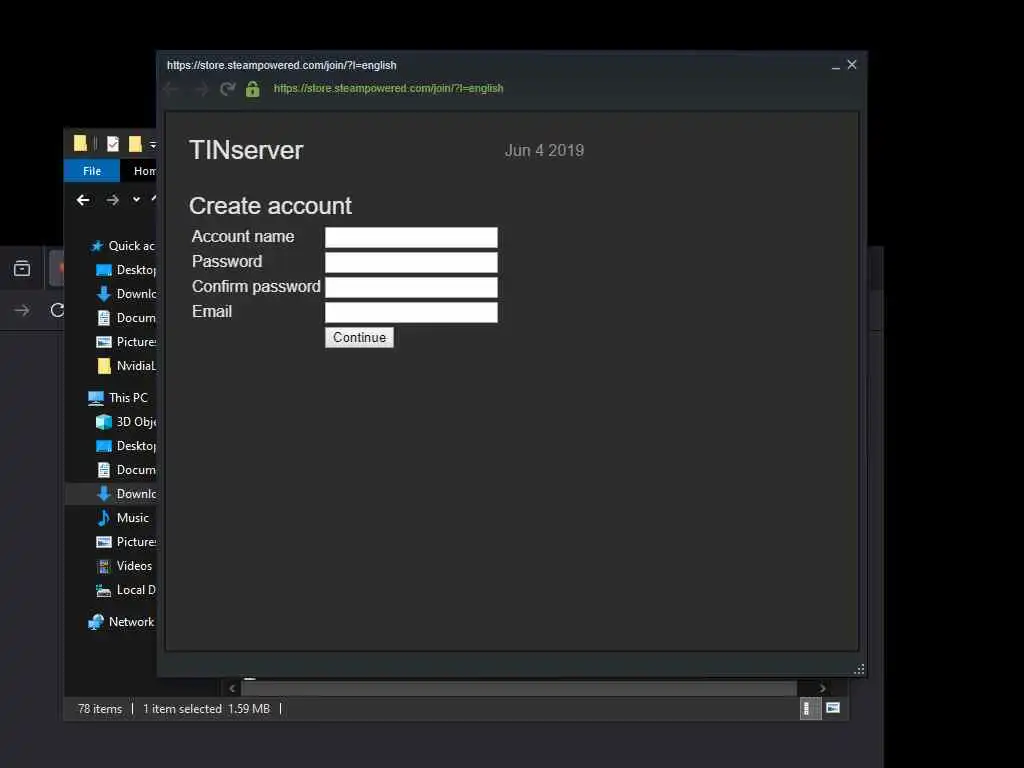
Task: Select Quick access in Explorer tree
Action: 123,246
